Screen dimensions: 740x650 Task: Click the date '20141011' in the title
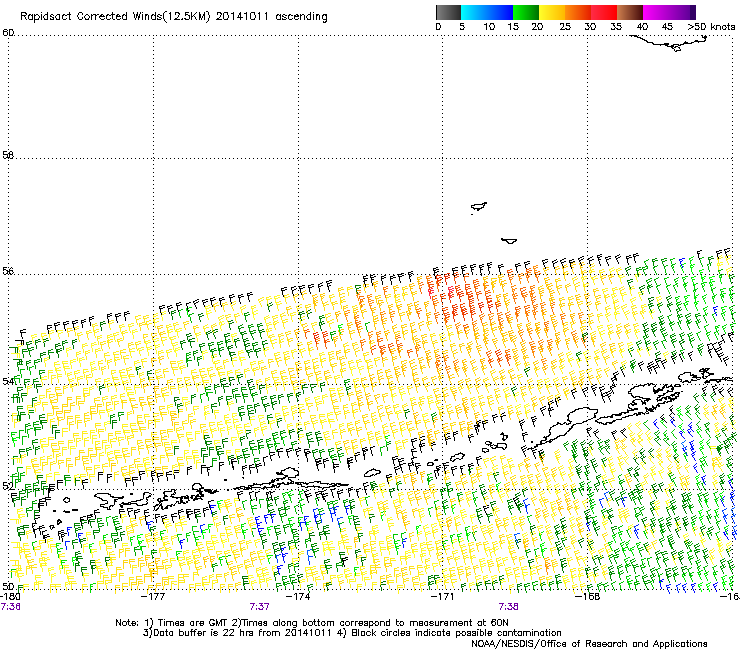[x=242, y=17]
